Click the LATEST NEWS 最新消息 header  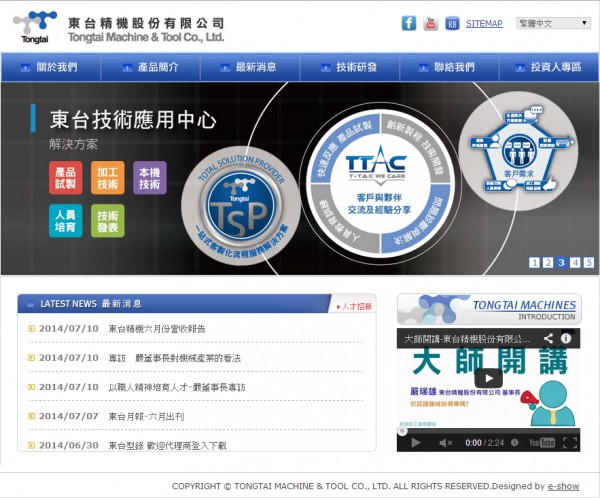[x=91, y=304]
